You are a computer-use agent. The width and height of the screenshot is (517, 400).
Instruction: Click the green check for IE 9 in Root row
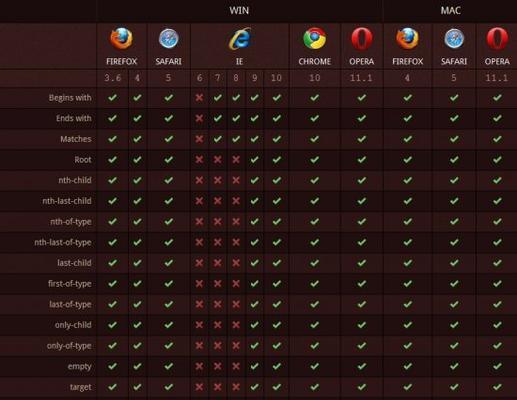254,160
